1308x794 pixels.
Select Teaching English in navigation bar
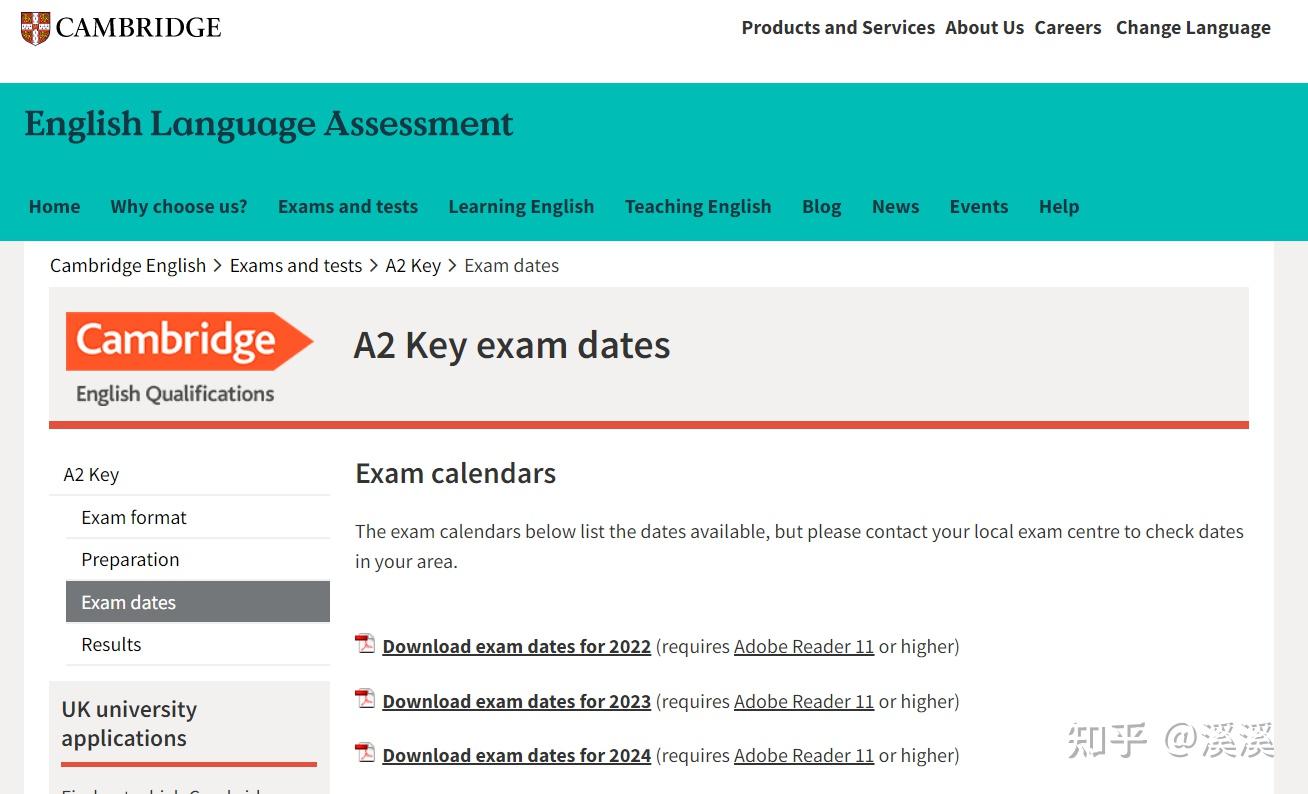698,207
